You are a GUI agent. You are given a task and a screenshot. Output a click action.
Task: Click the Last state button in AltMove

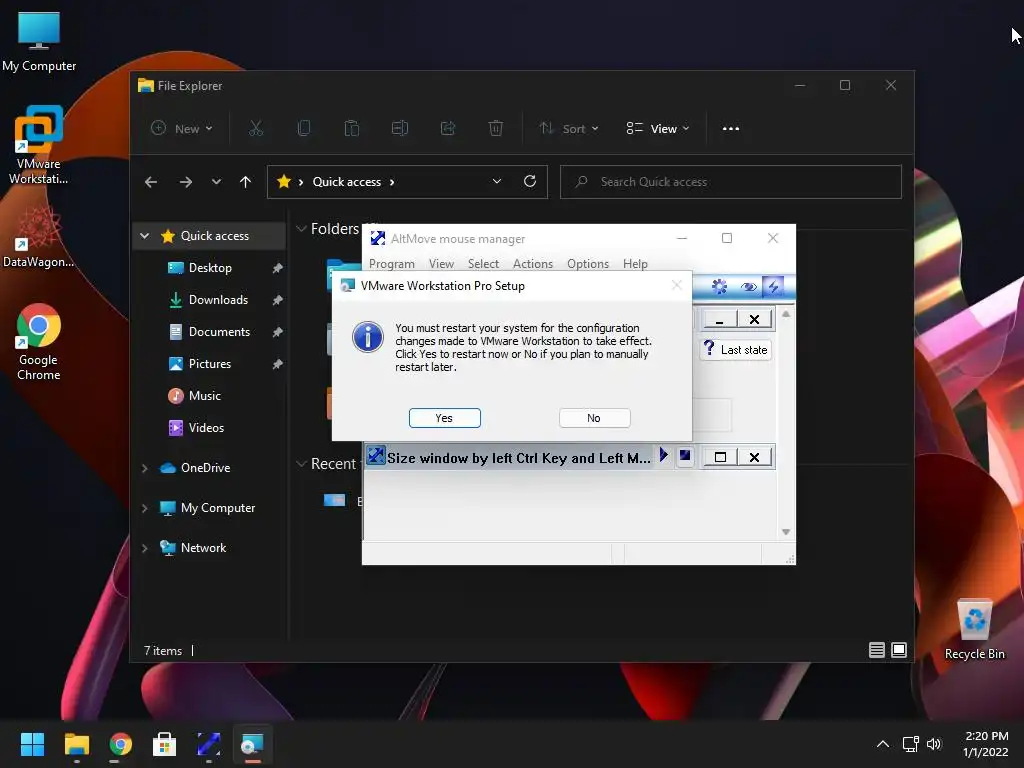coord(736,349)
